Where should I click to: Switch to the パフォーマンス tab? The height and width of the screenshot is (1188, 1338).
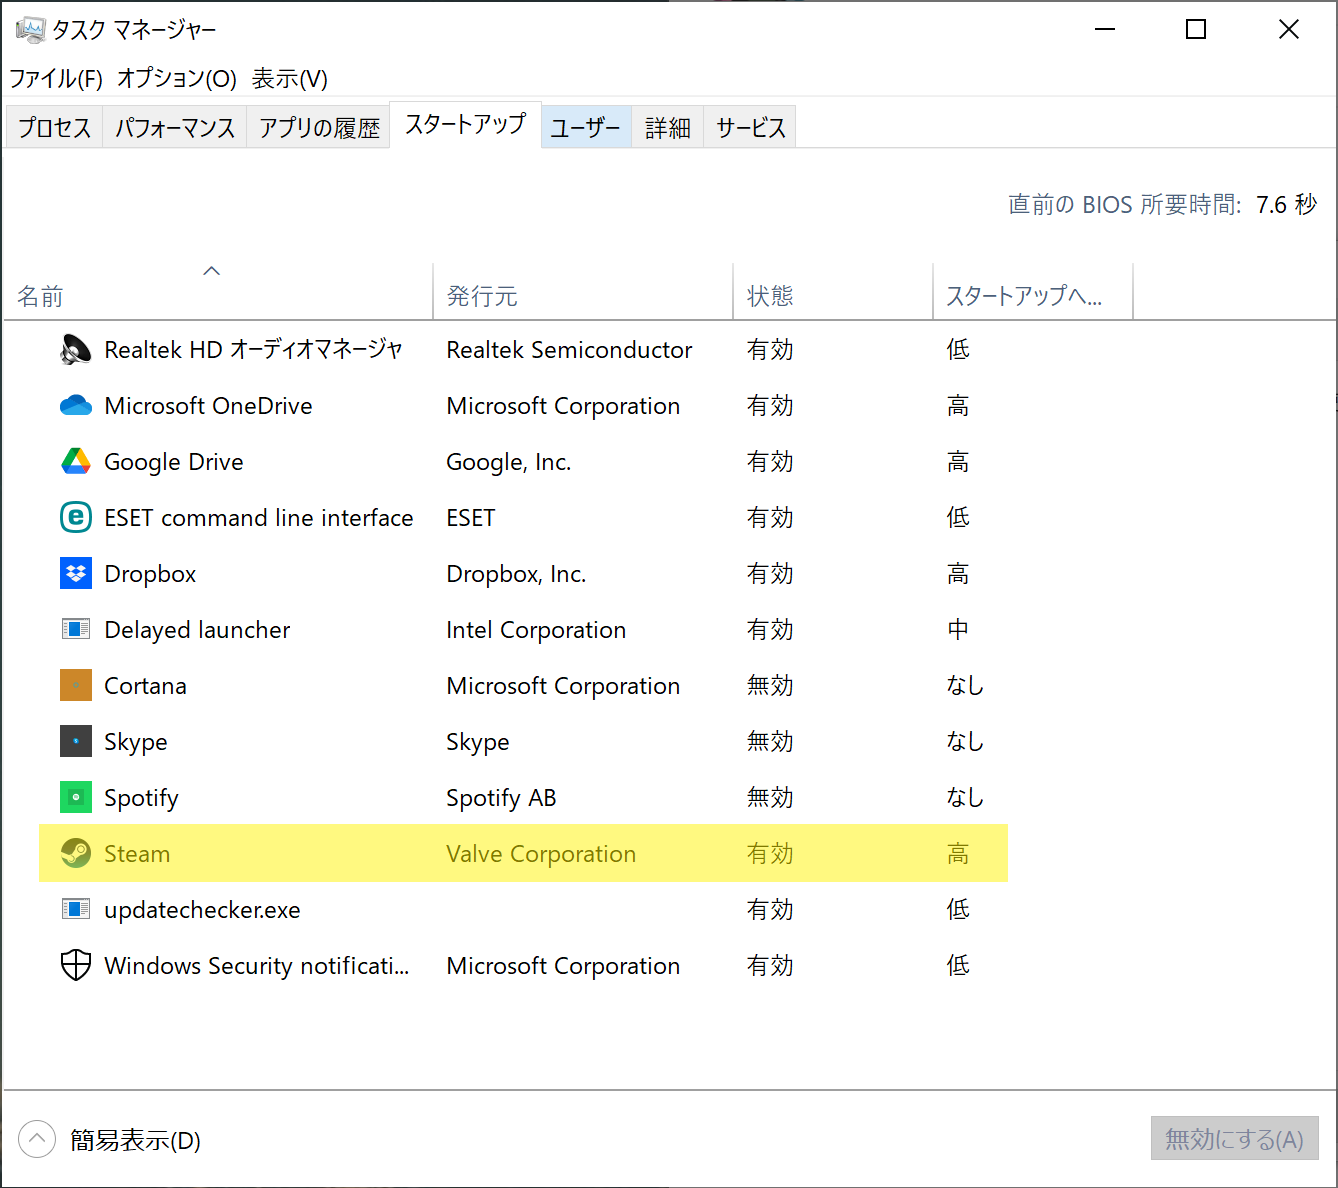click(175, 128)
